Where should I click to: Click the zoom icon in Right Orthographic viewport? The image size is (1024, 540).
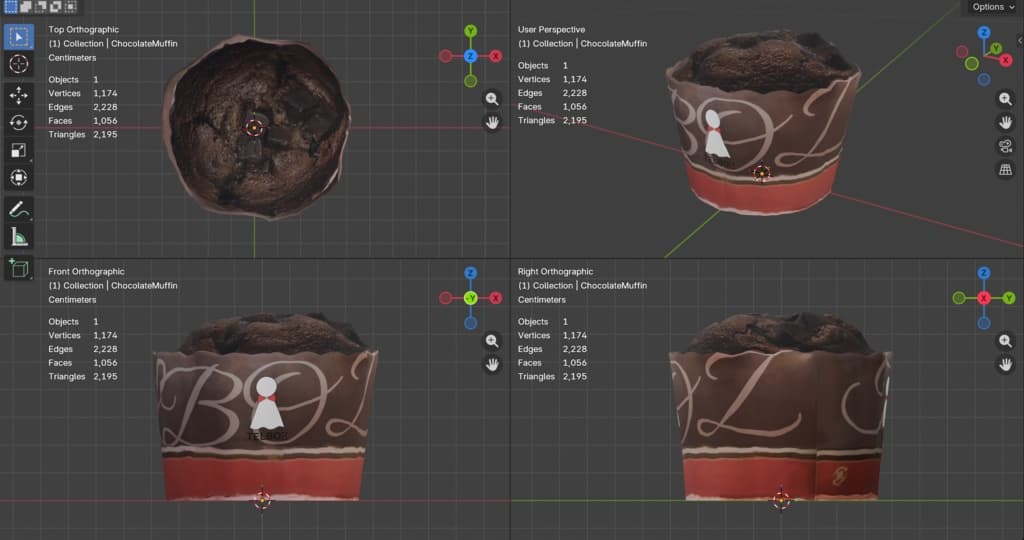click(1005, 341)
